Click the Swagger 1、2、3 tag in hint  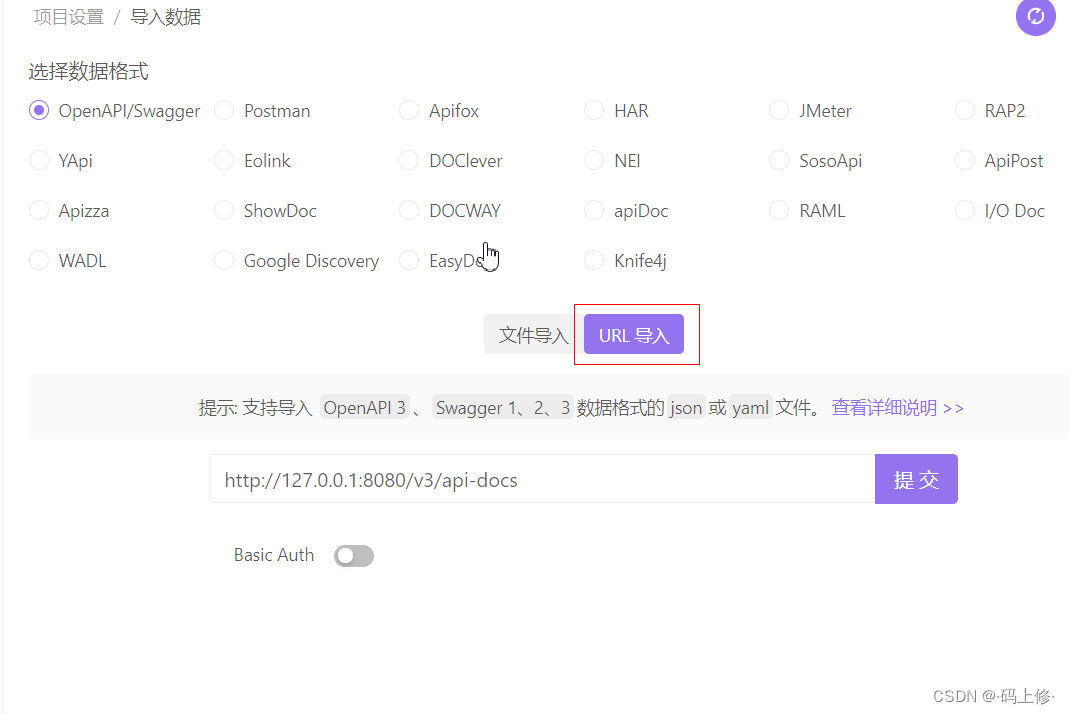point(502,408)
